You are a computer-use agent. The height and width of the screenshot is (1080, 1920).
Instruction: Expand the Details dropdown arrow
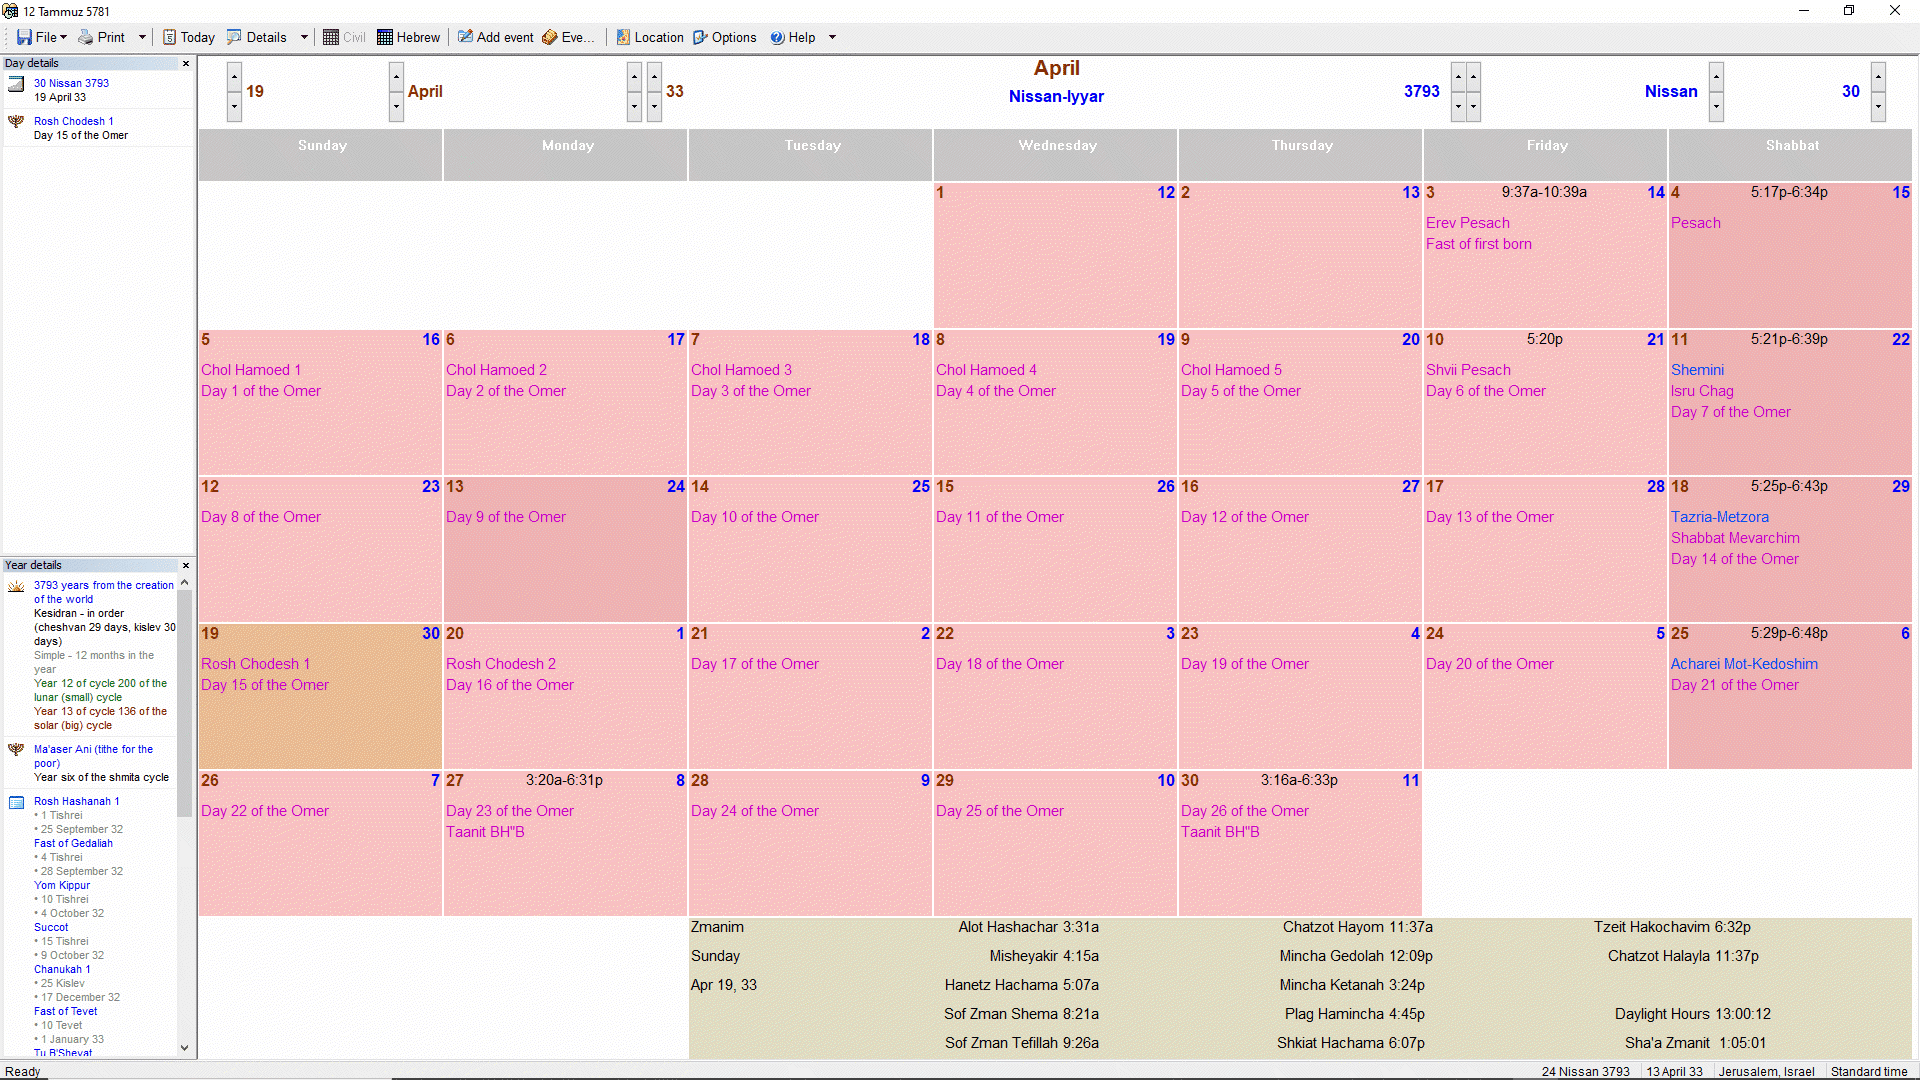(304, 37)
